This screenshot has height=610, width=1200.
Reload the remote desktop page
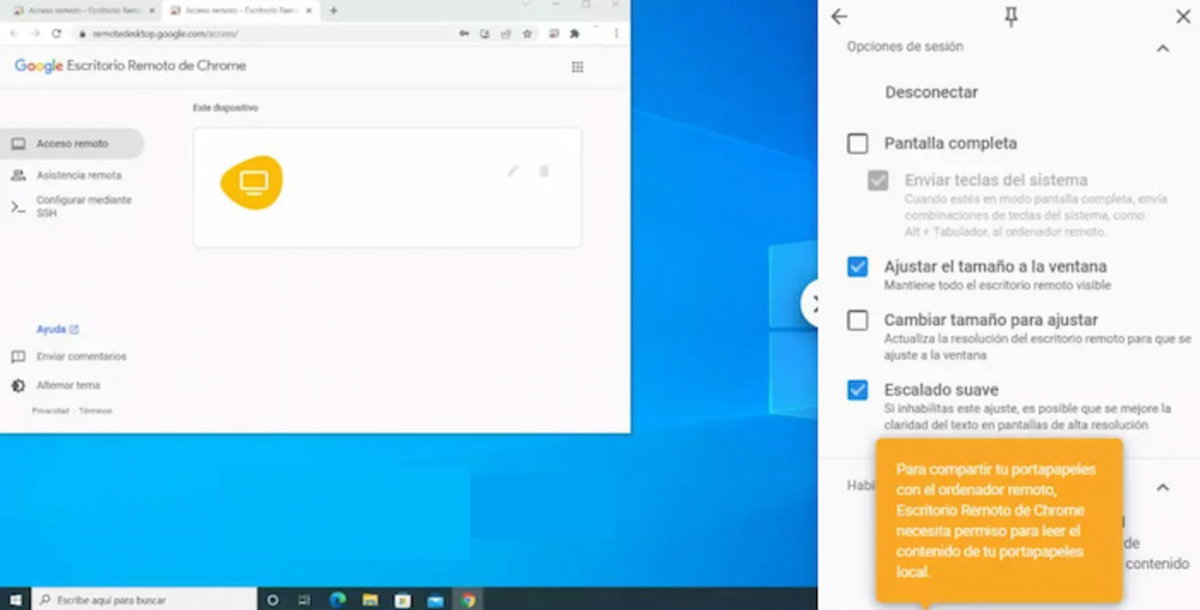point(56,33)
